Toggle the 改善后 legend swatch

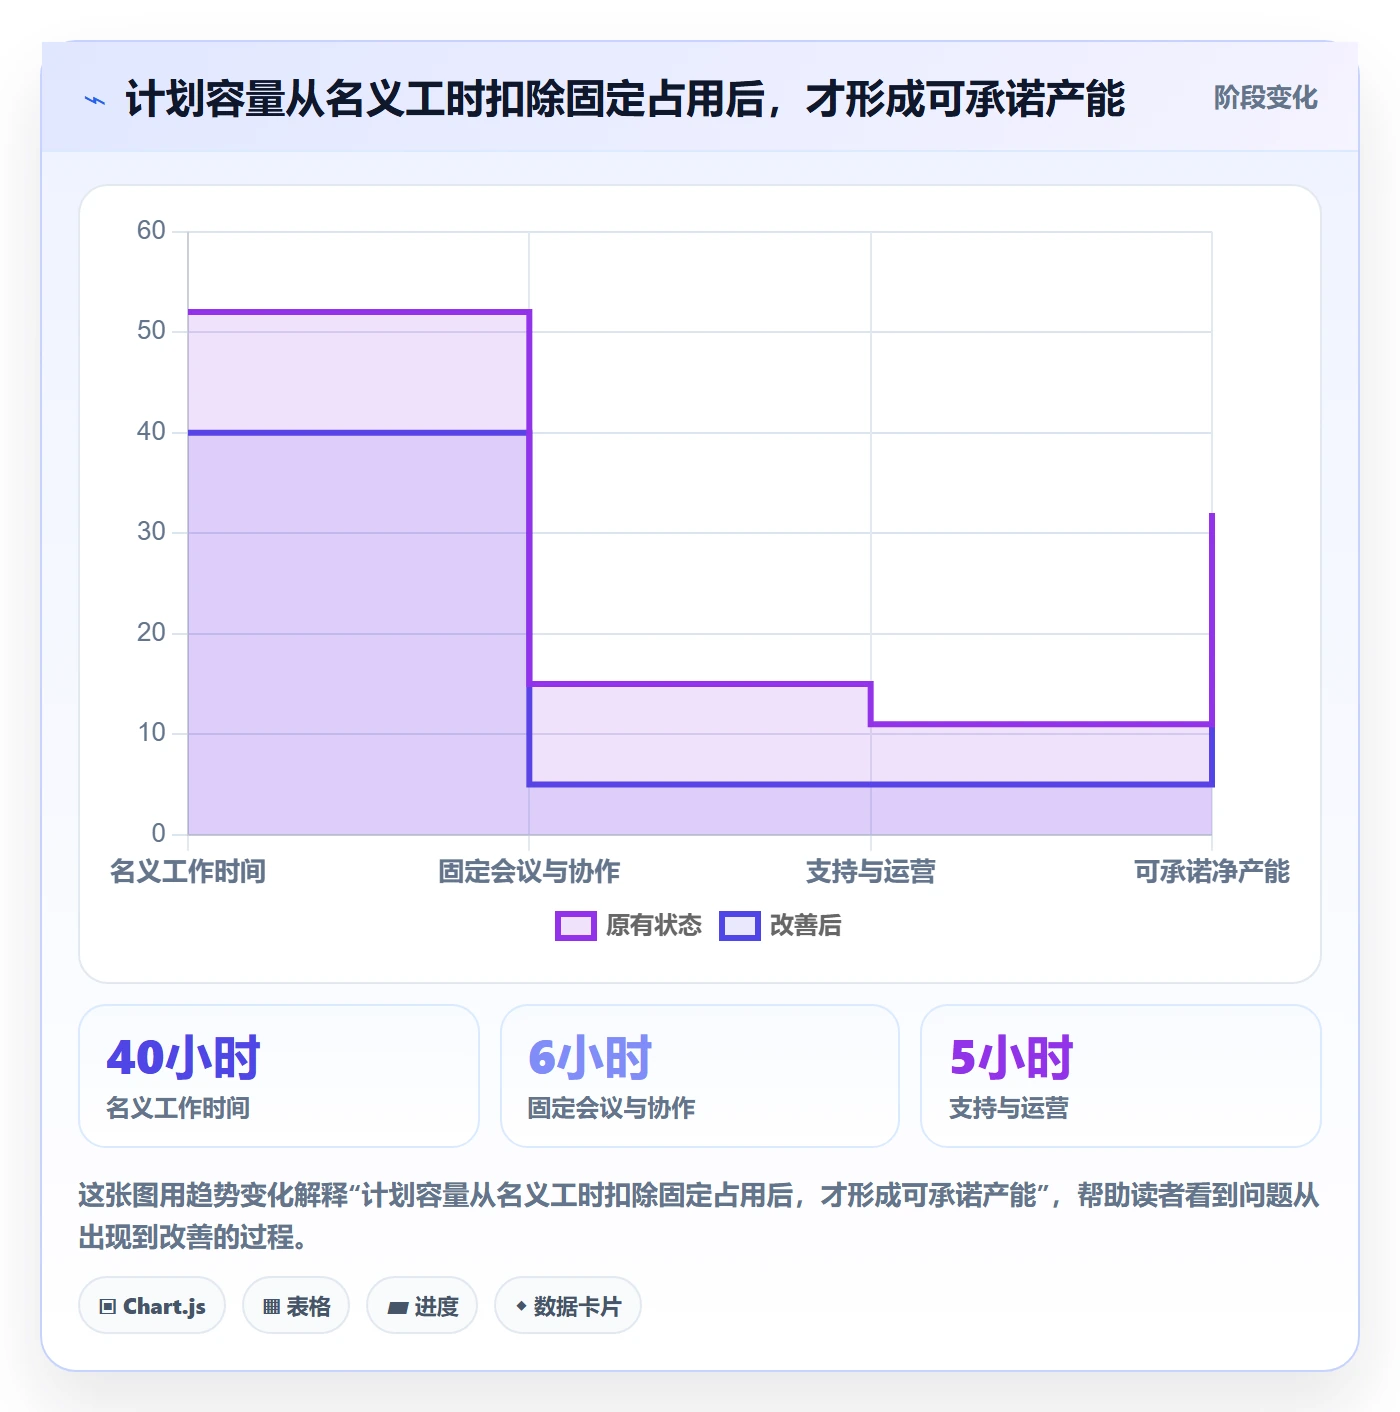point(740,926)
